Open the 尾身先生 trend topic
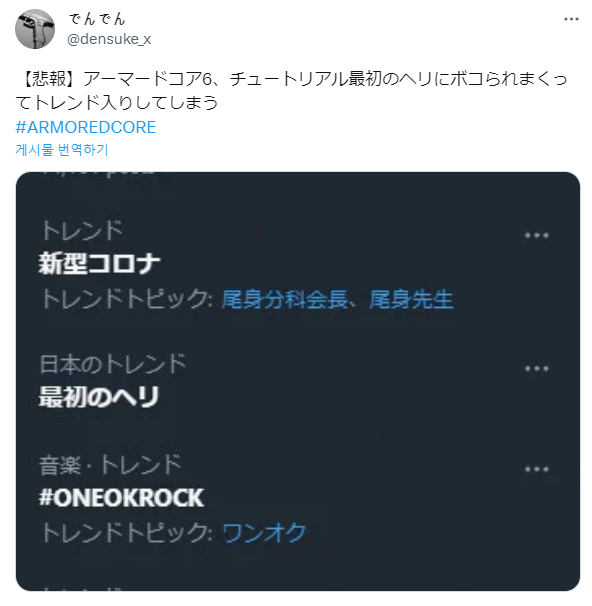 (x=411, y=299)
